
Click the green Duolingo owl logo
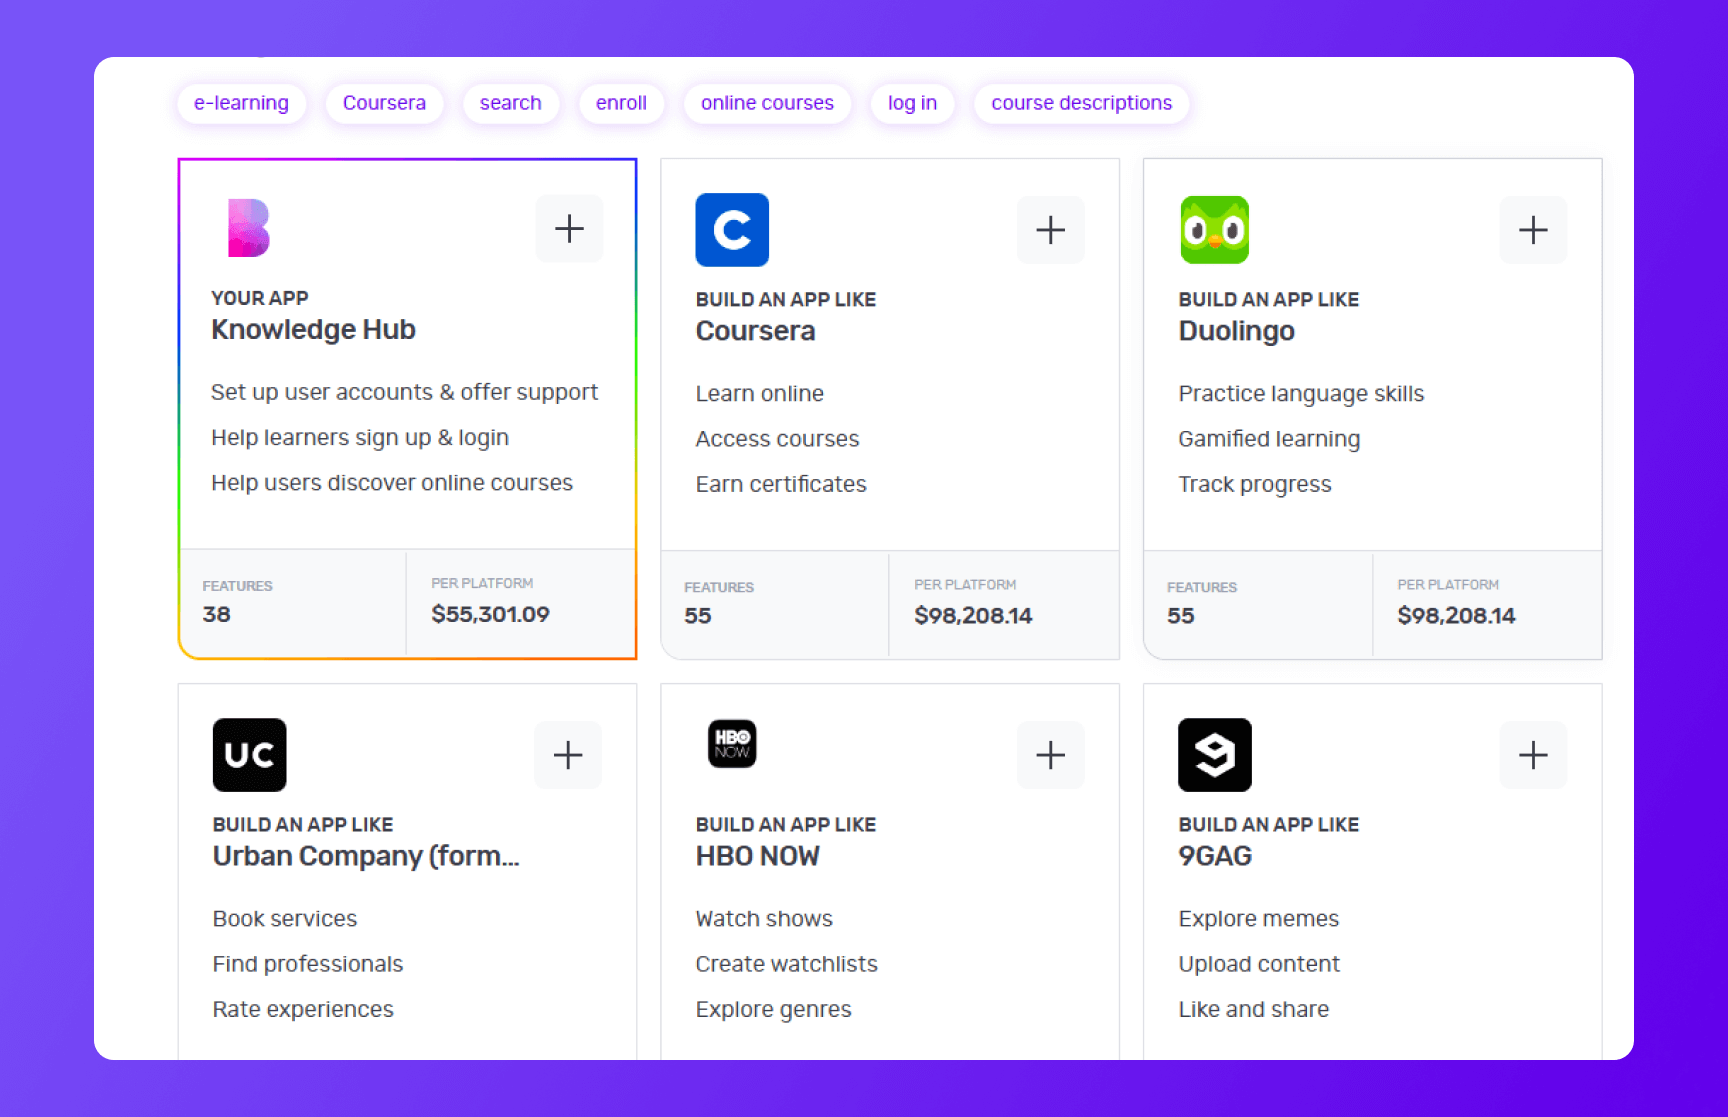tap(1215, 230)
